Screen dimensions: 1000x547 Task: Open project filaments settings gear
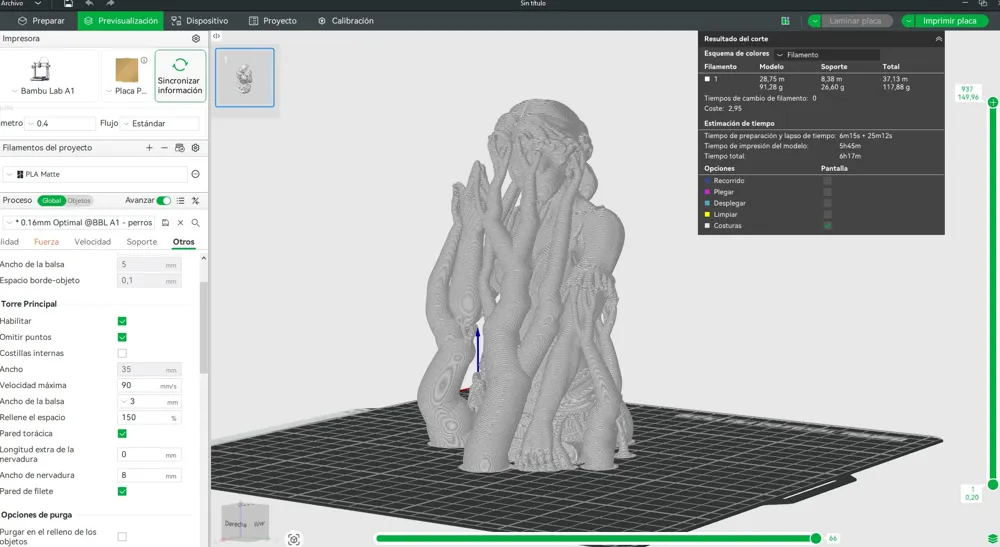coord(196,148)
